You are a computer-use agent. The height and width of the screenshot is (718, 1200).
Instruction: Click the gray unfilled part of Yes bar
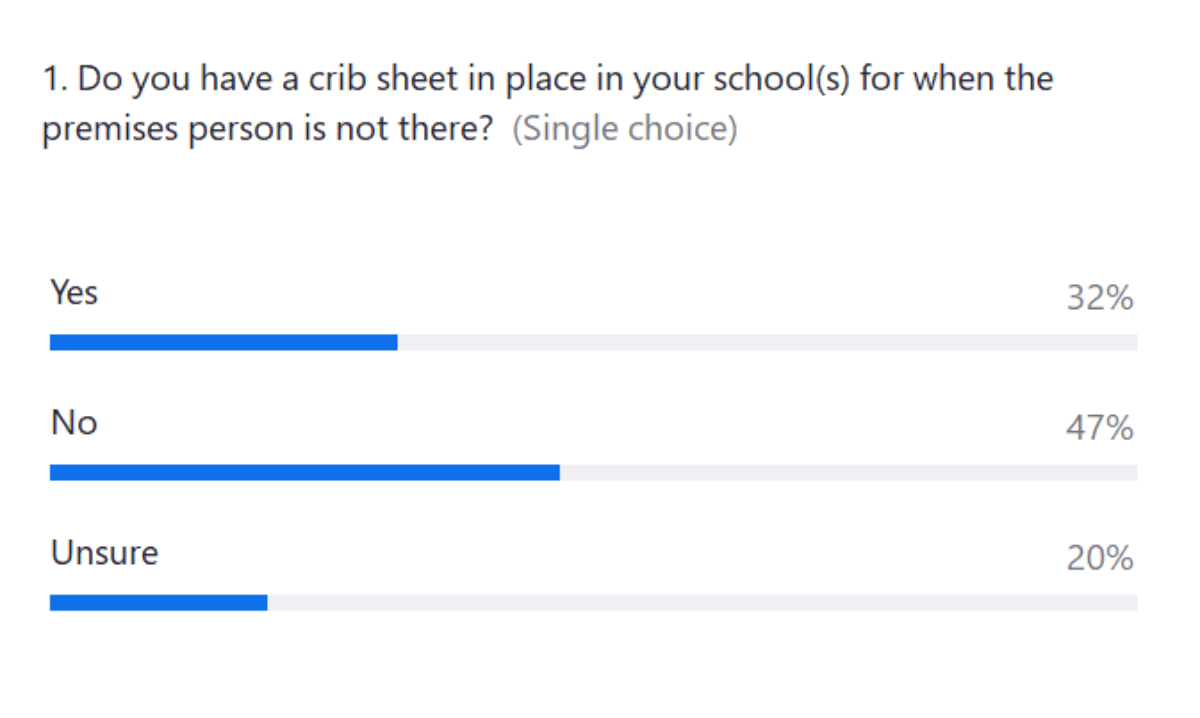point(767,343)
